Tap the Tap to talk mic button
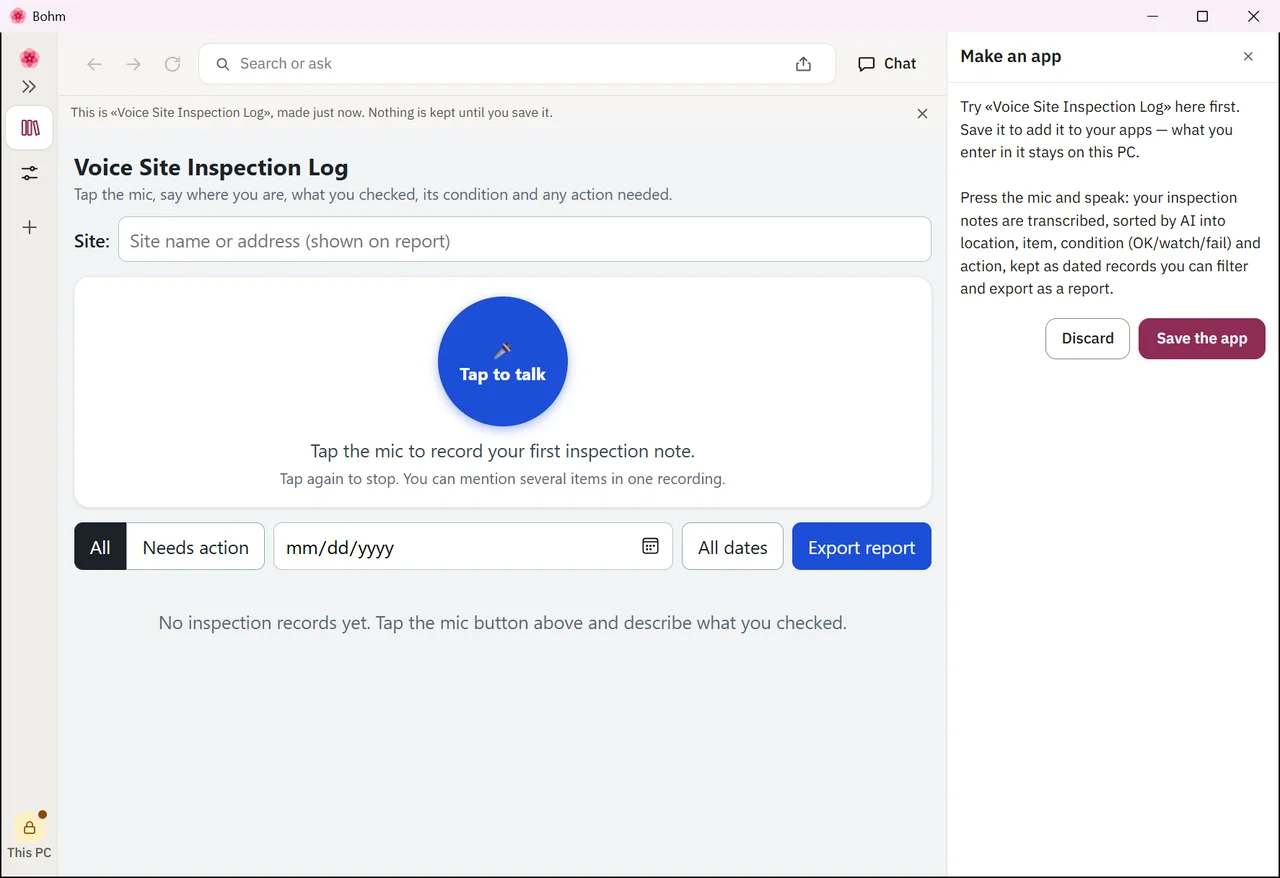 pos(503,362)
